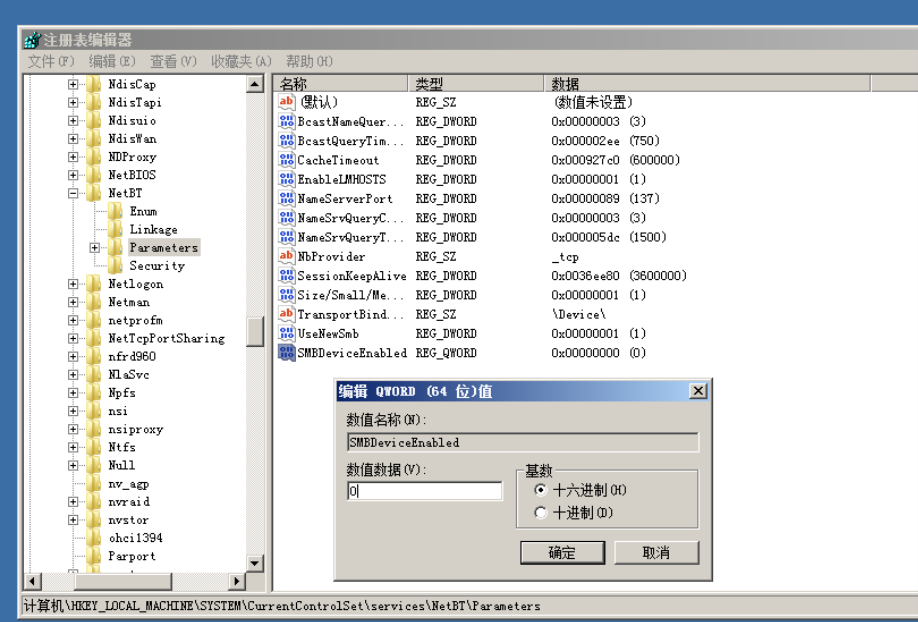Sort by the 数据 column header
The height and width of the screenshot is (622, 918).
707,84
